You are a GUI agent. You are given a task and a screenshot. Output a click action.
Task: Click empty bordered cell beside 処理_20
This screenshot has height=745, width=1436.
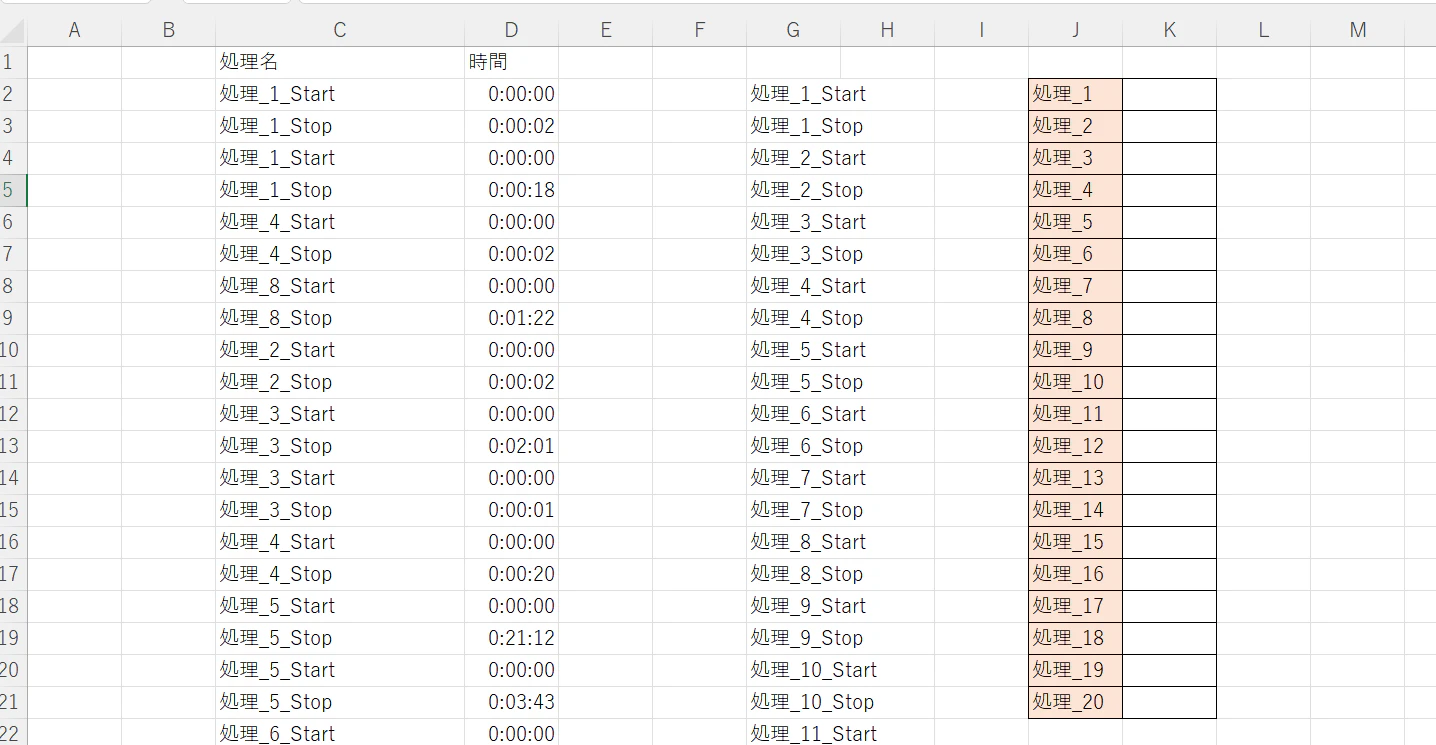pos(1169,702)
